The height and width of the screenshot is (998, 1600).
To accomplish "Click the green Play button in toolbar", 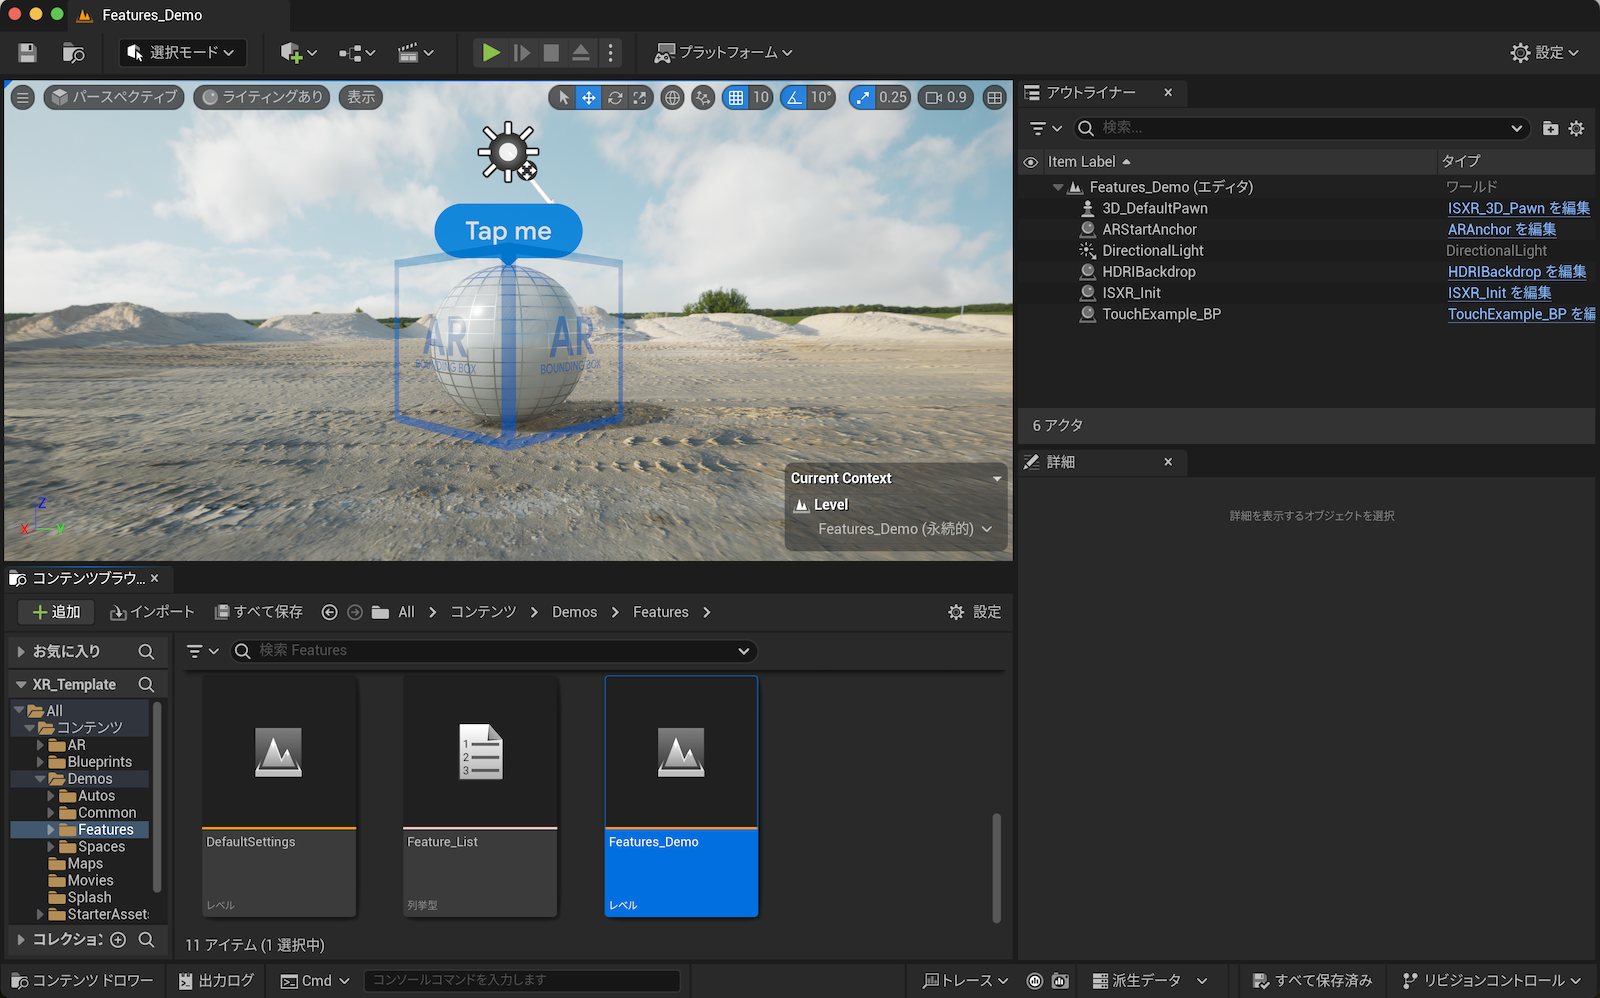I will pyautogui.click(x=490, y=53).
